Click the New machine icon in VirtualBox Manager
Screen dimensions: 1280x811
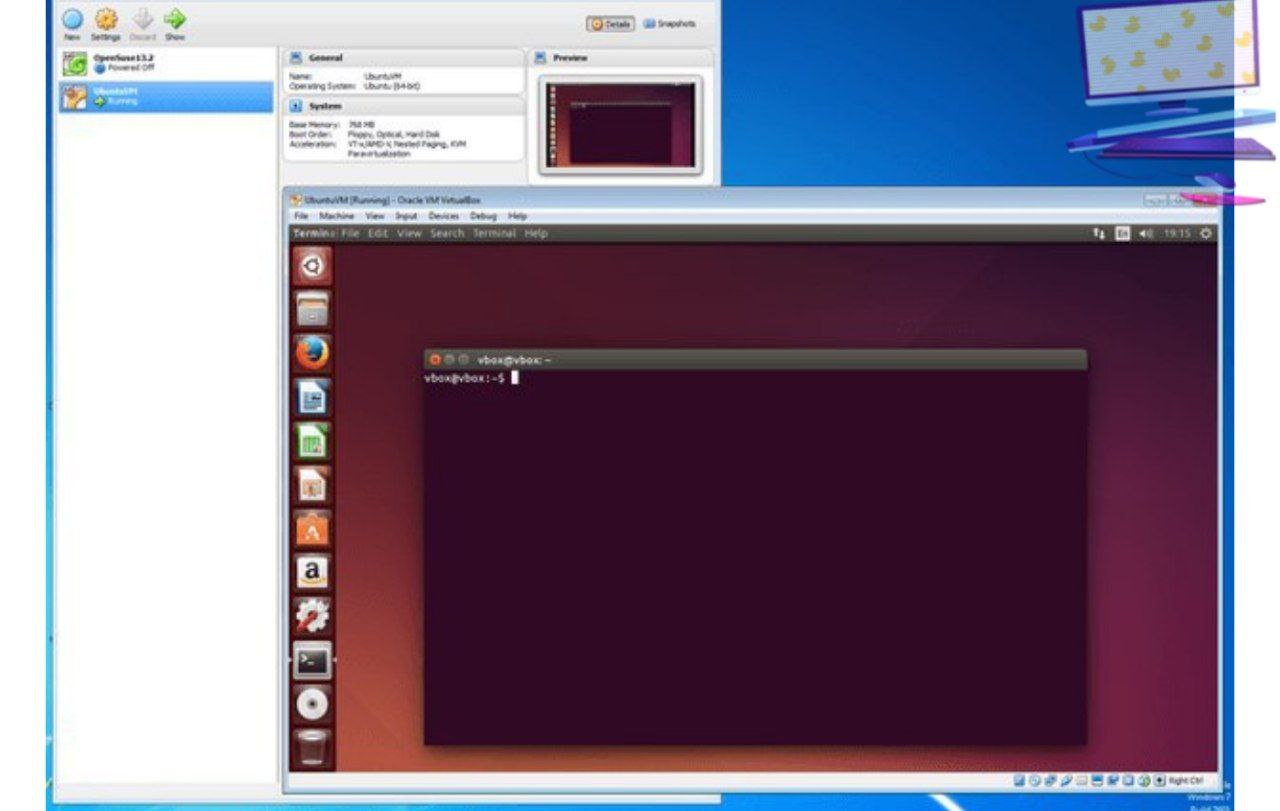(72, 19)
